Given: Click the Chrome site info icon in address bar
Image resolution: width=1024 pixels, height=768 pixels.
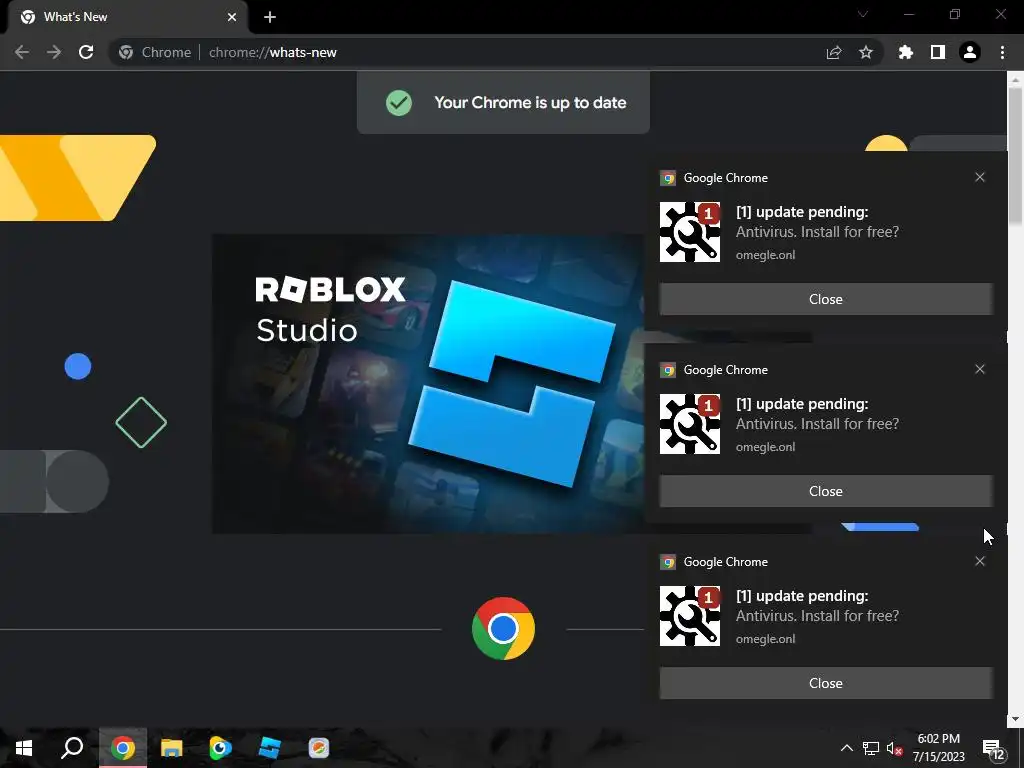Looking at the screenshot, I should 126,52.
